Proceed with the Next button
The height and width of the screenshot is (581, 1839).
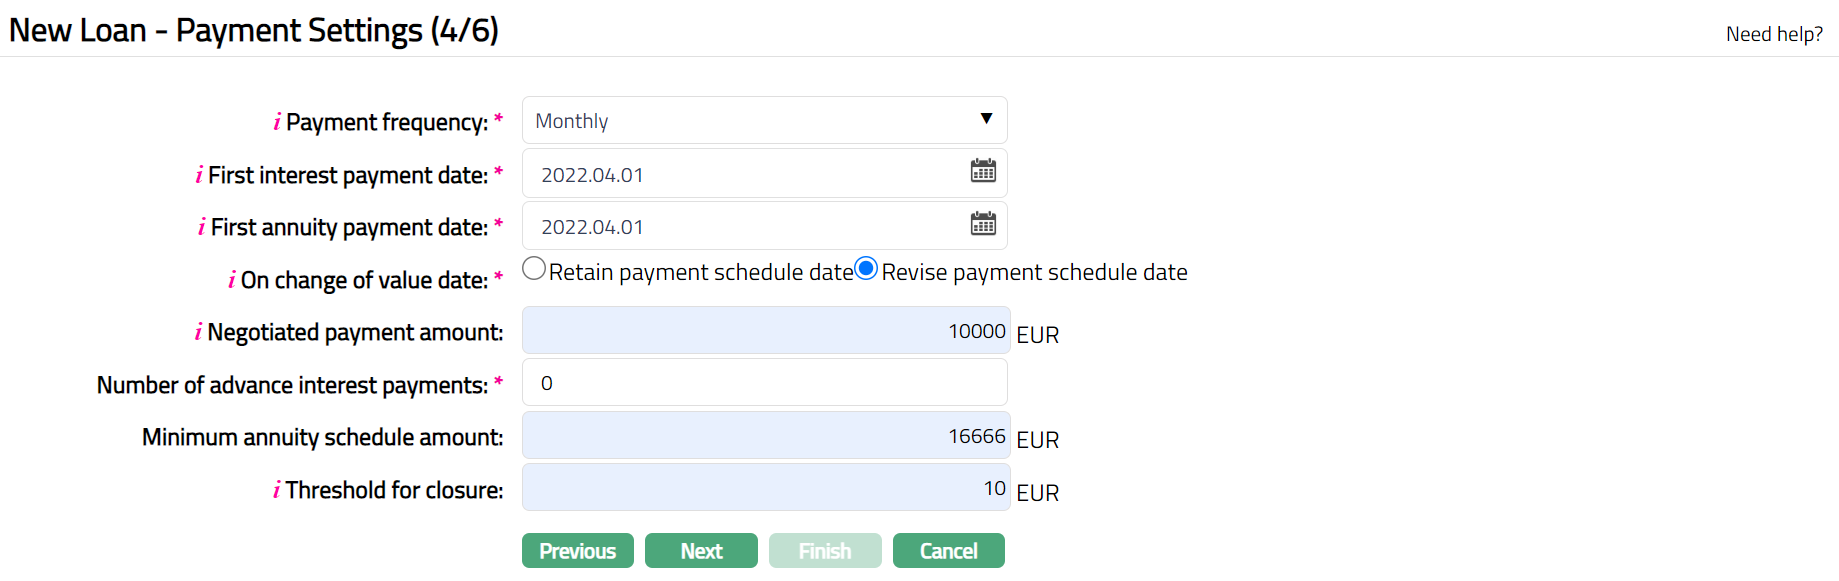[x=701, y=551]
